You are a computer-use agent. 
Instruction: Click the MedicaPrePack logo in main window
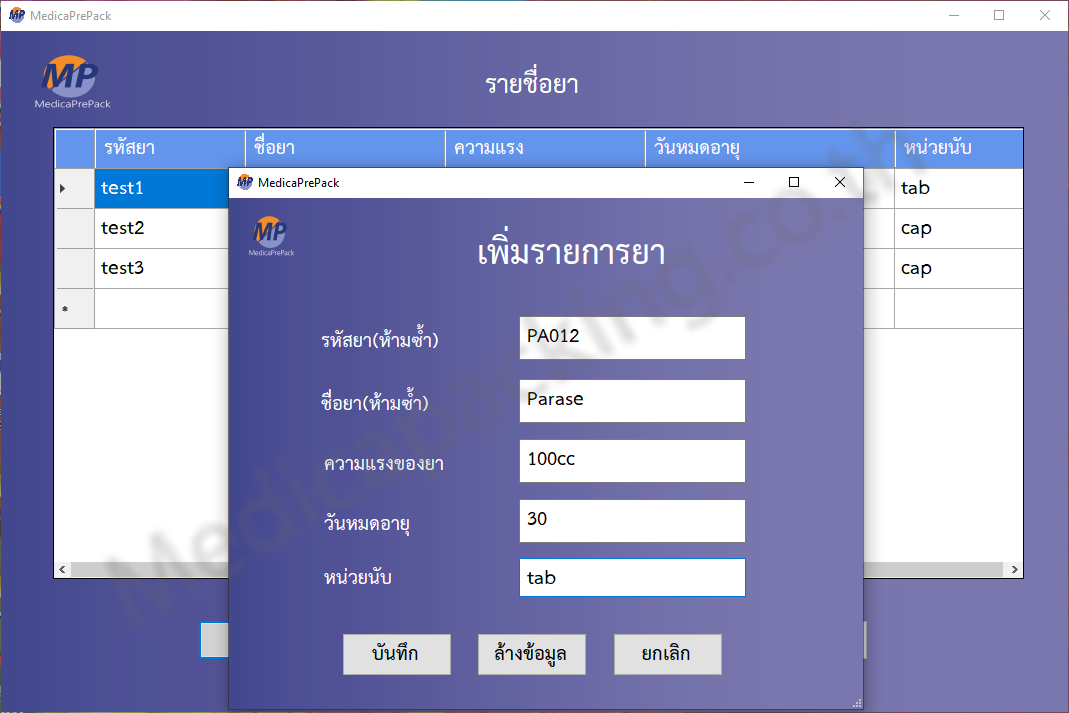(x=72, y=80)
